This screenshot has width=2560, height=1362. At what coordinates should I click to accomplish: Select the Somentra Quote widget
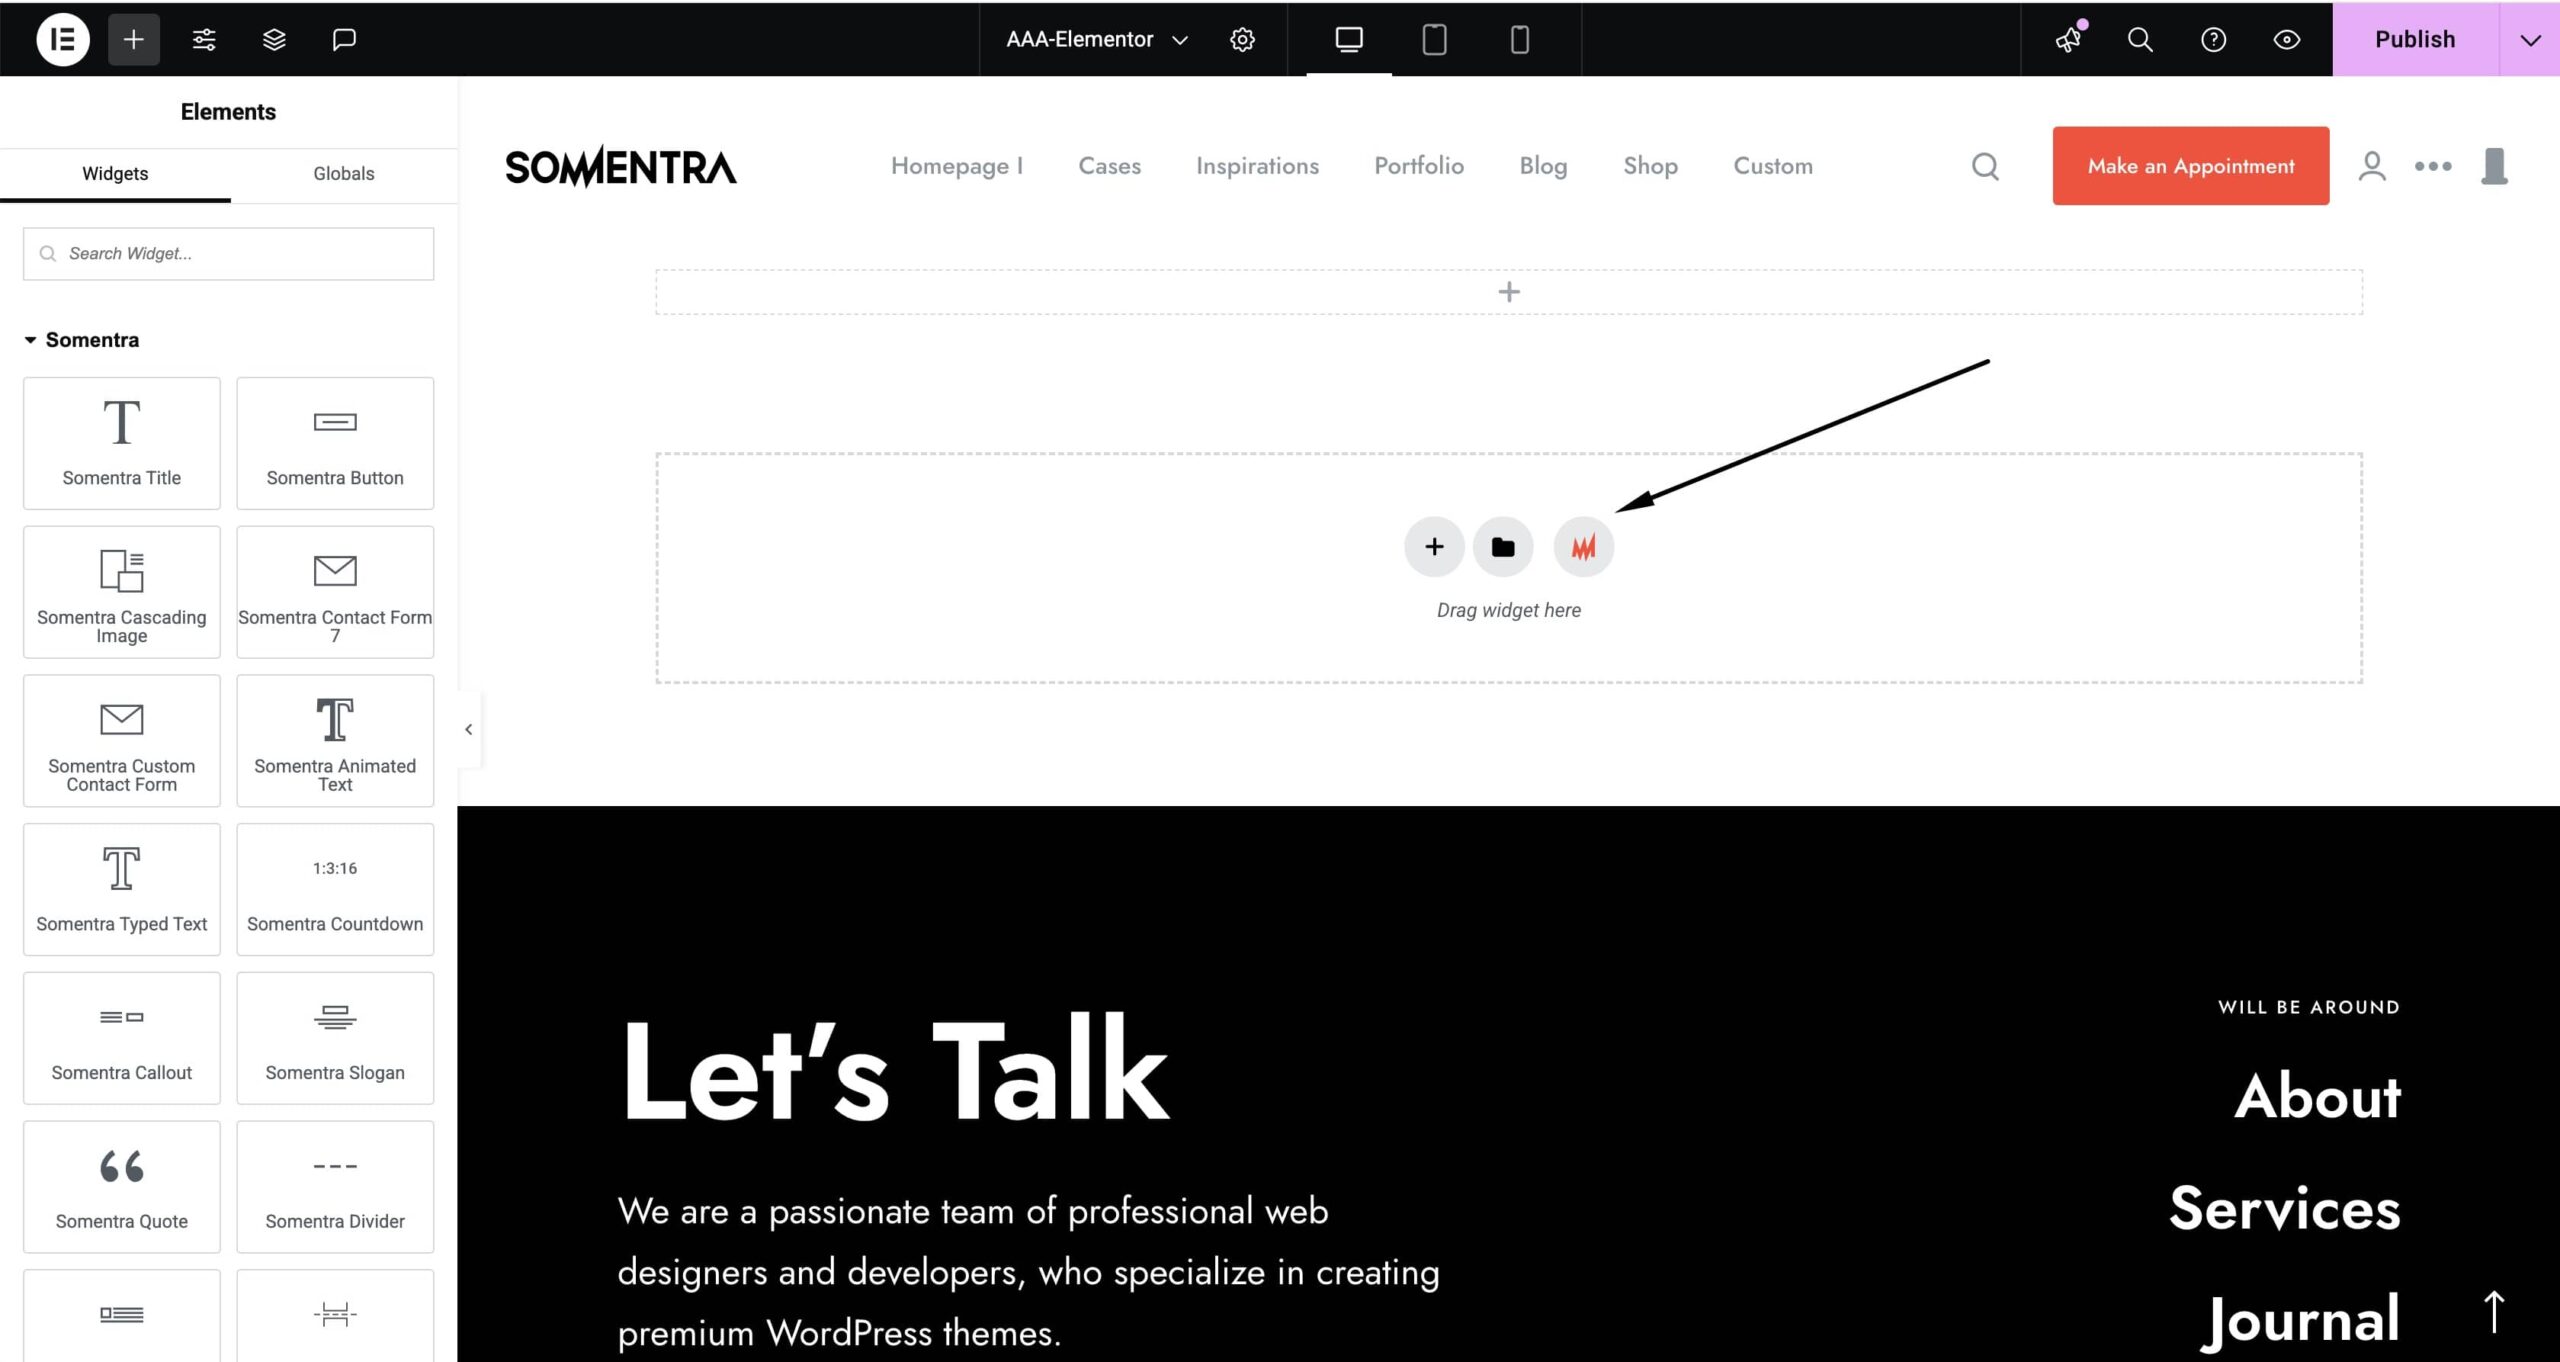click(x=121, y=1187)
